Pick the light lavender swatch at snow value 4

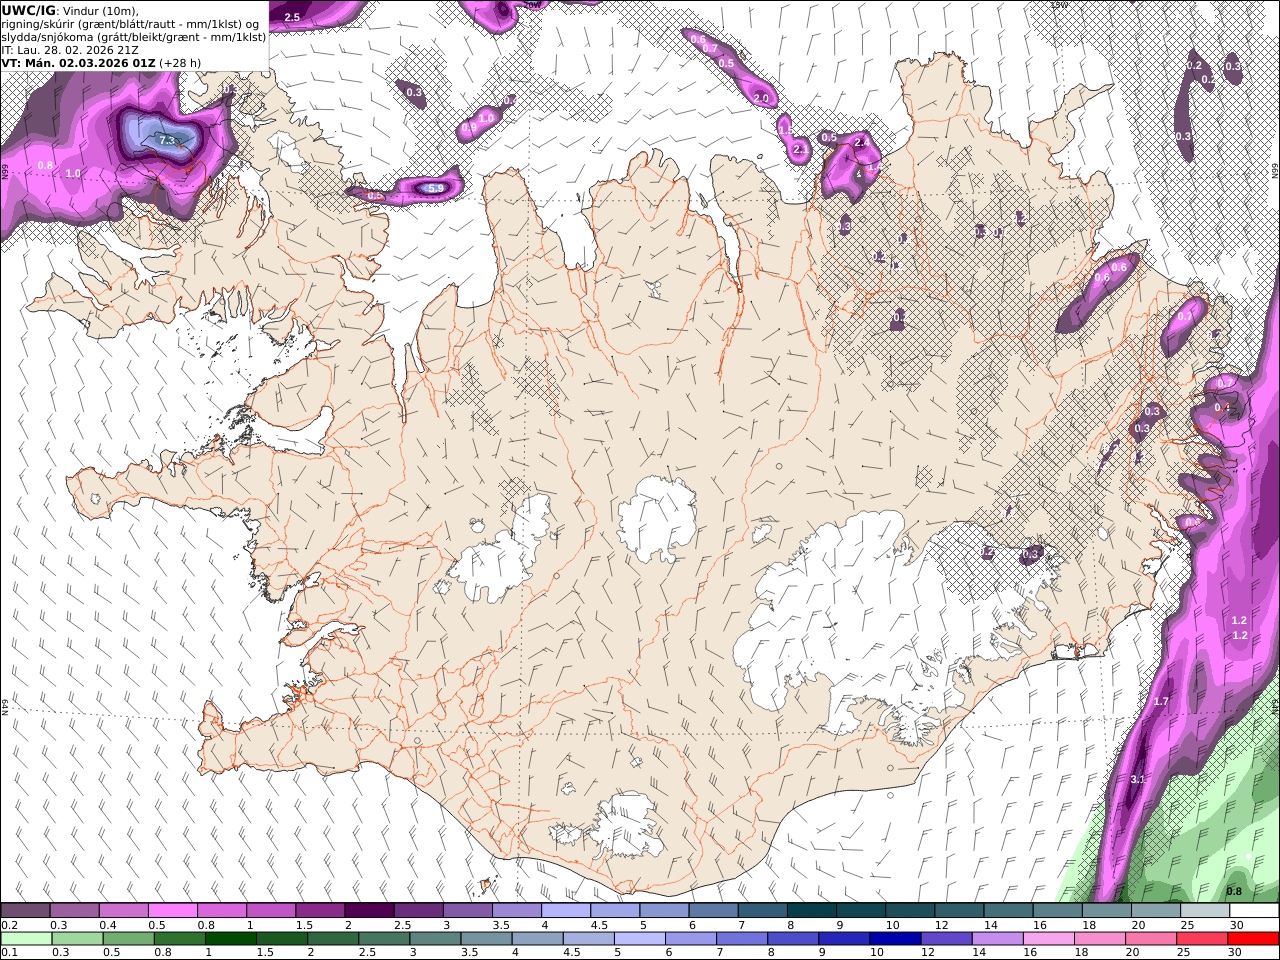(x=566, y=911)
